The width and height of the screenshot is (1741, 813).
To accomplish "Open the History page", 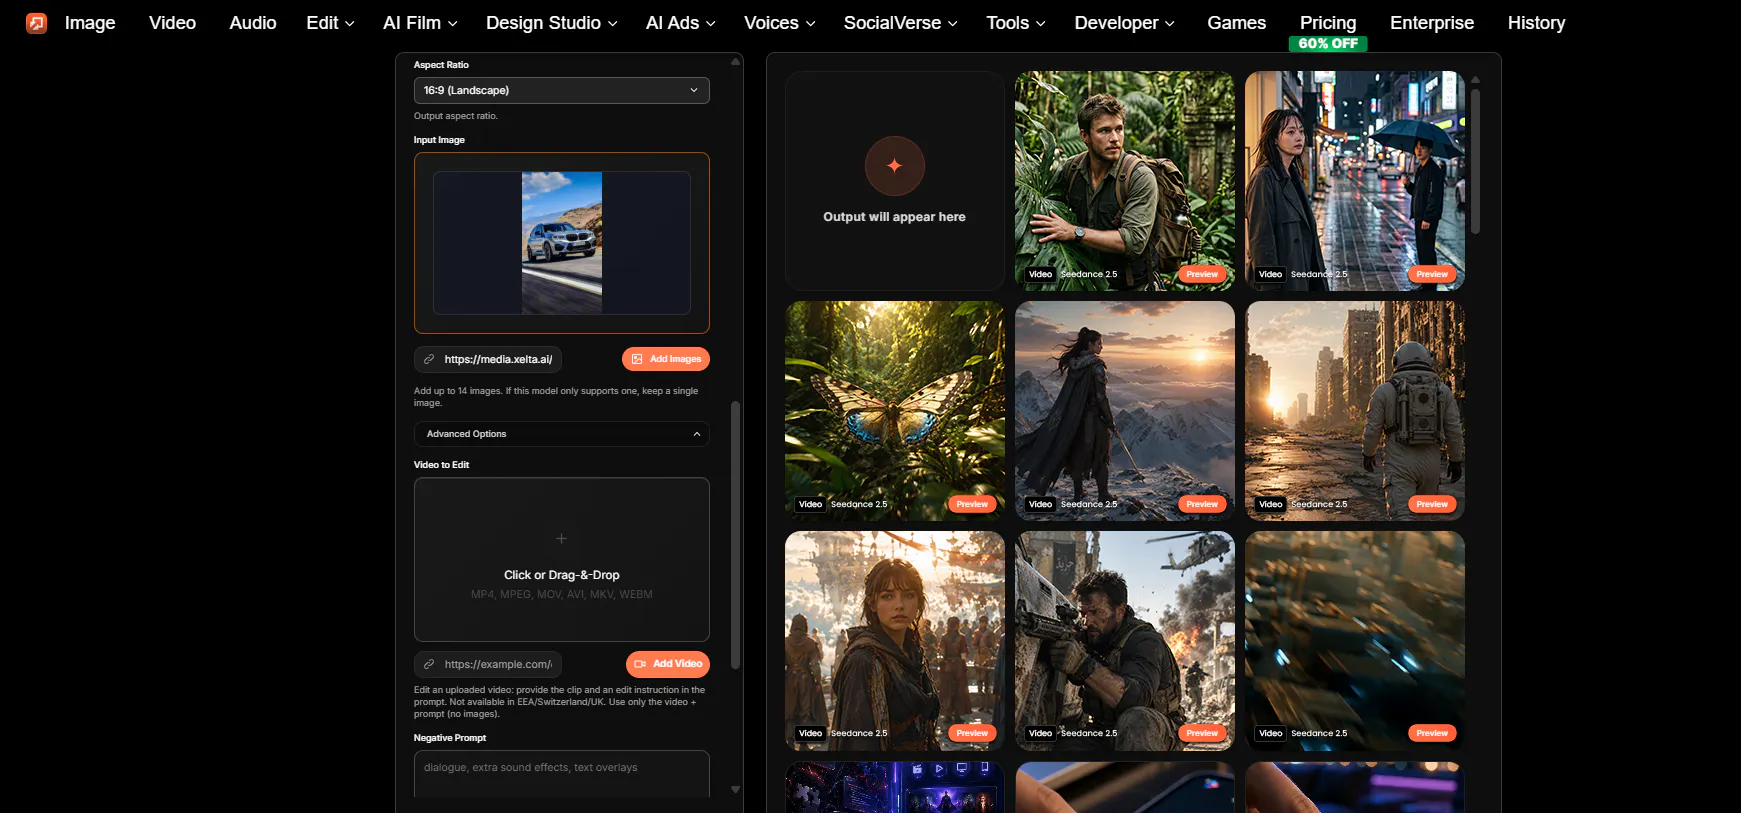I will 1536,23.
